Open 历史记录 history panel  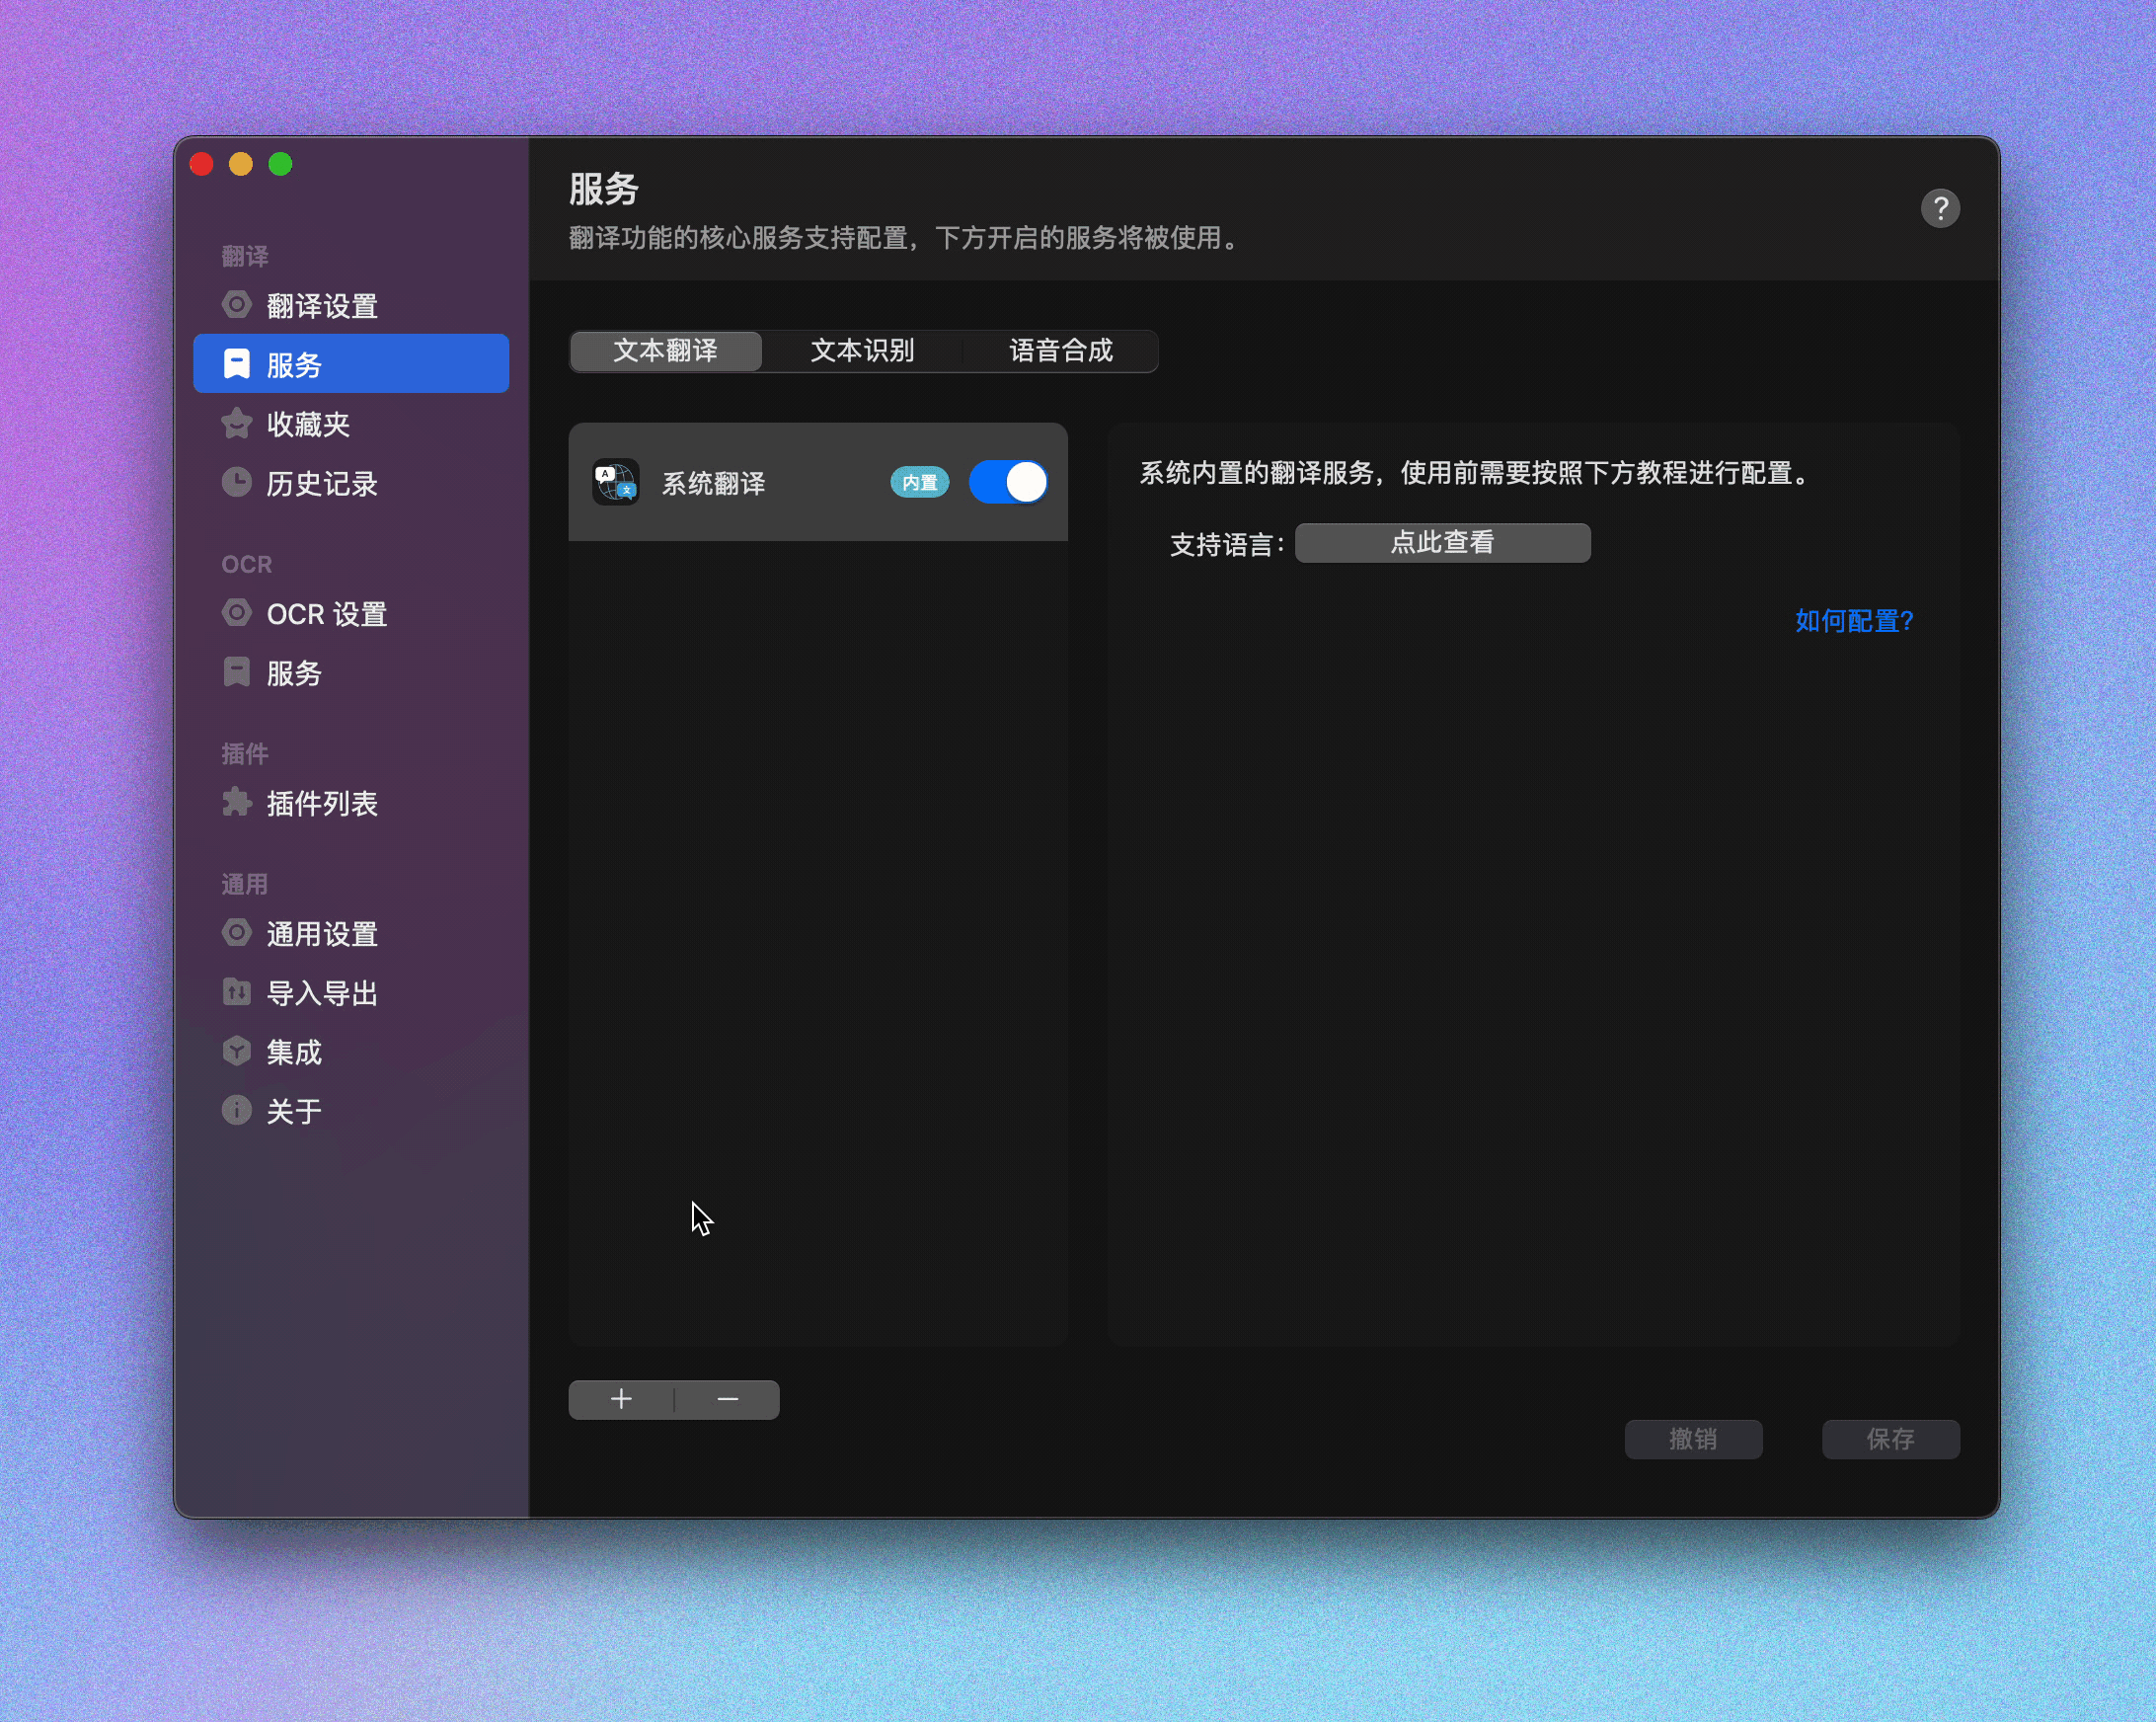[x=321, y=484]
